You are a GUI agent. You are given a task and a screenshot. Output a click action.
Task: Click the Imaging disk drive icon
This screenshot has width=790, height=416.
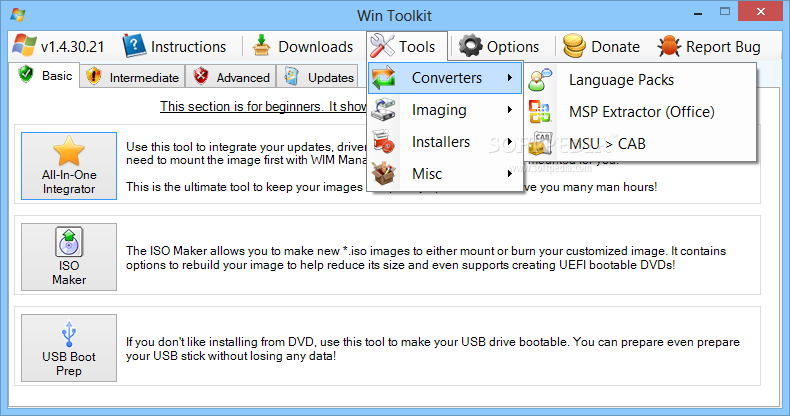click(x=383, y=109)
